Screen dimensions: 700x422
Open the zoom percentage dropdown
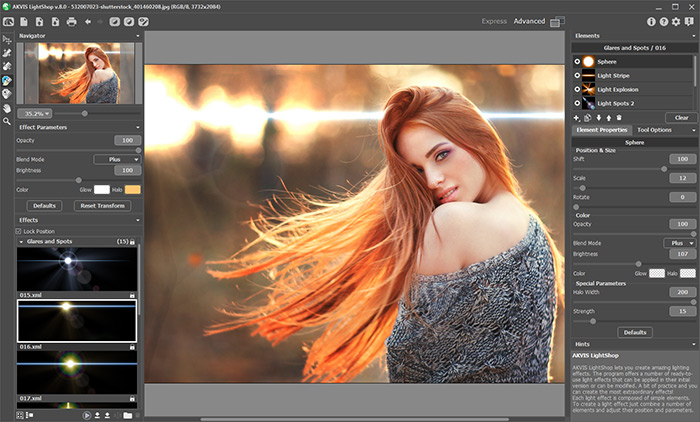coord(35,114)
